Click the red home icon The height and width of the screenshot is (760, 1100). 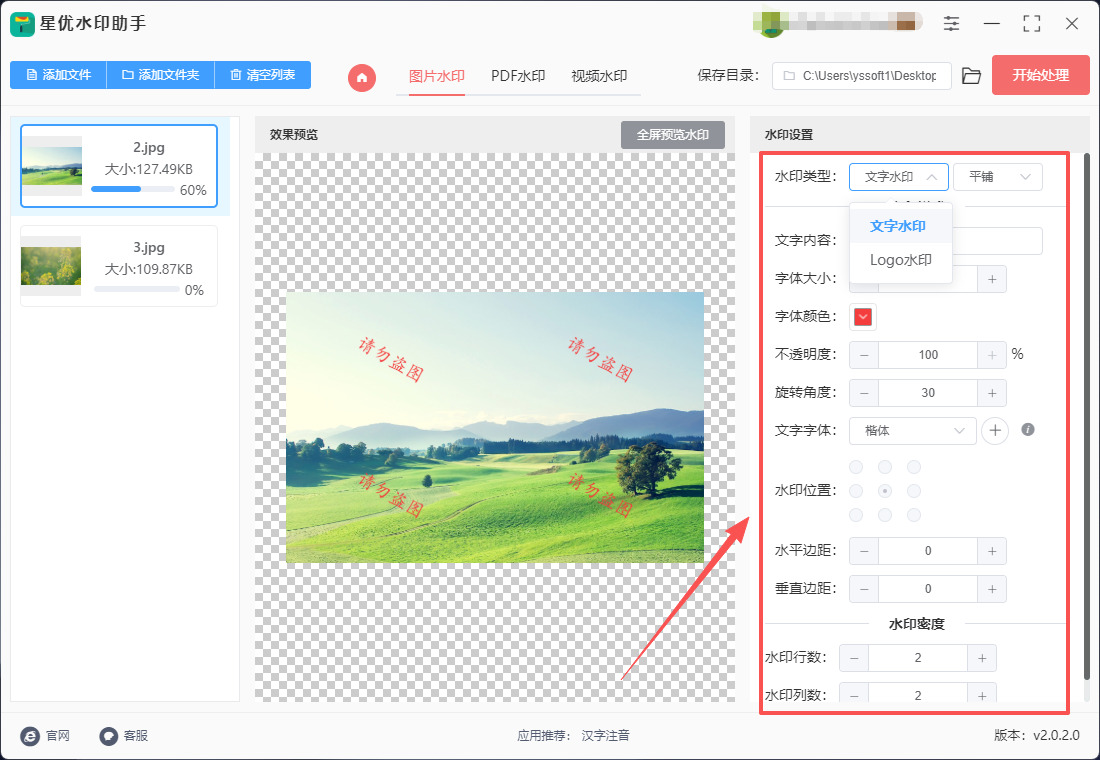[x=362, y=77]
